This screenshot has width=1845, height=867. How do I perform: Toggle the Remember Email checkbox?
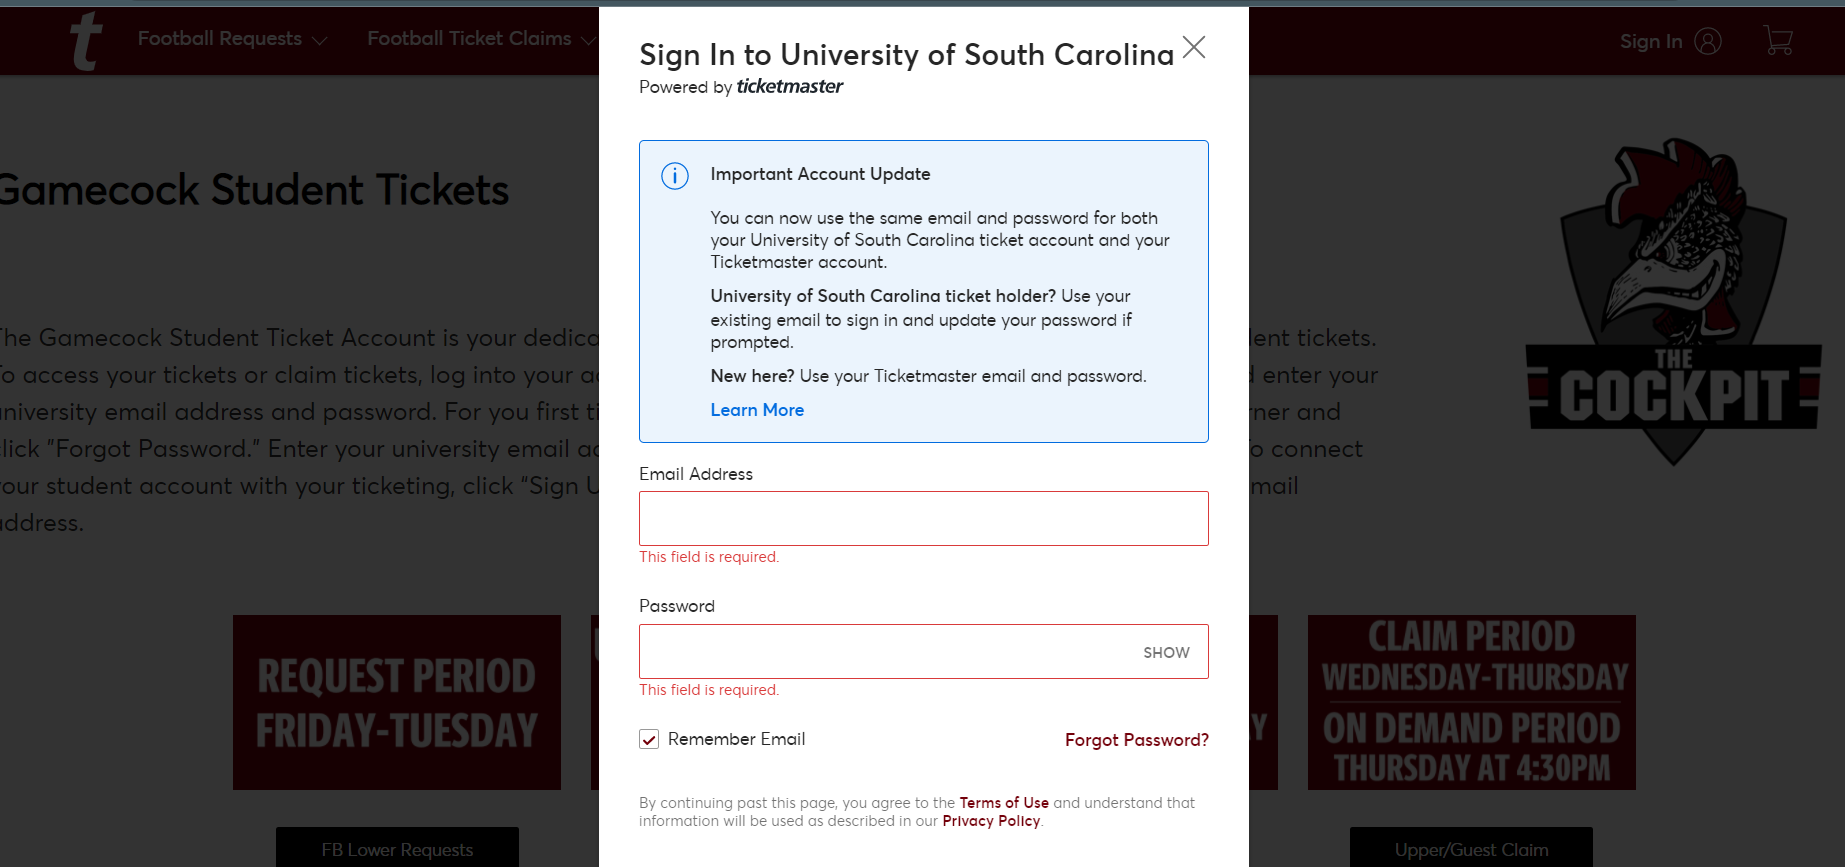(649, 739)
